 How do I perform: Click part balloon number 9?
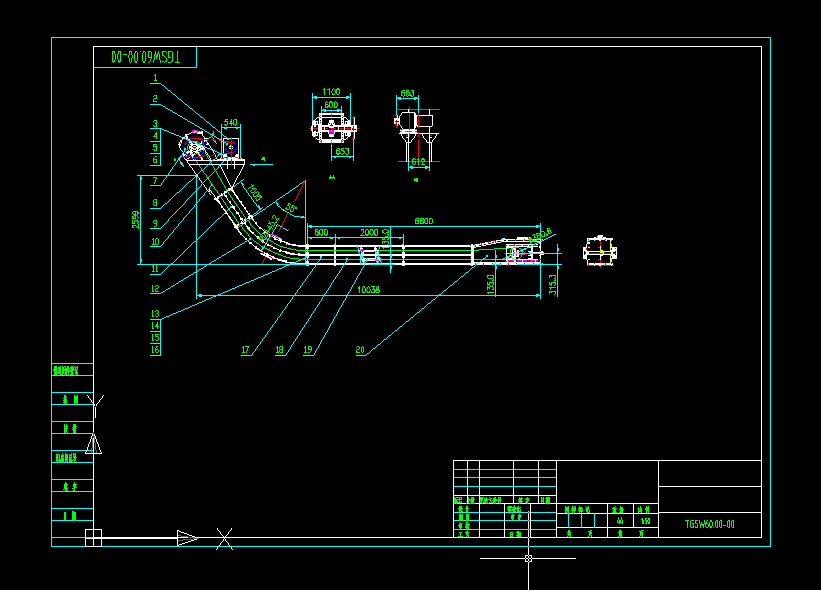point(155,224)
